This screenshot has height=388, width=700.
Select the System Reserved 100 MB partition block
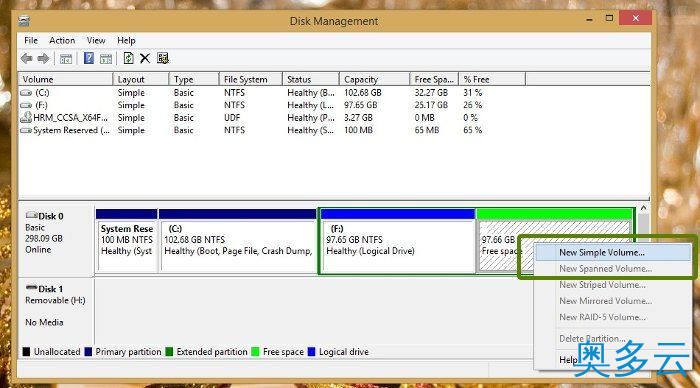click(127, 241)
